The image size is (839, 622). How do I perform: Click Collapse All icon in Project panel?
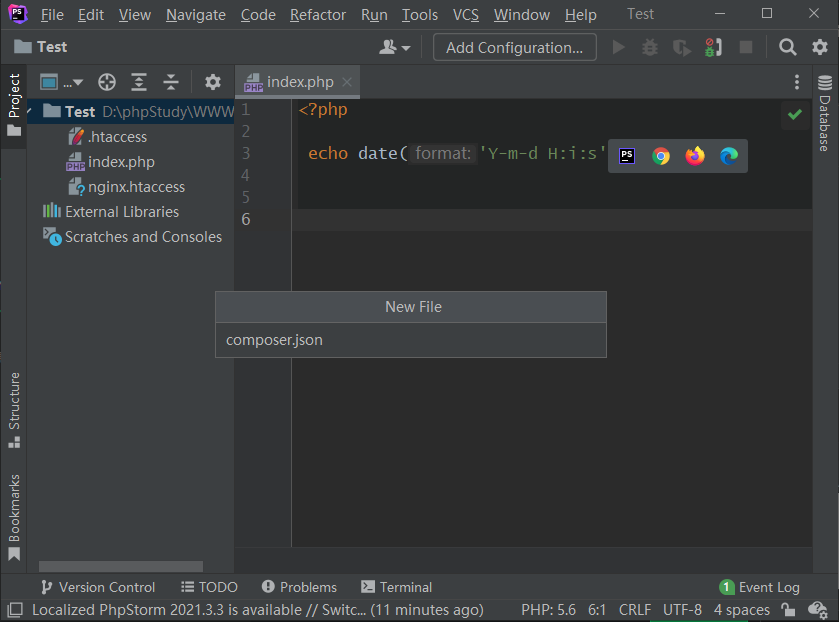click(171, 82)
